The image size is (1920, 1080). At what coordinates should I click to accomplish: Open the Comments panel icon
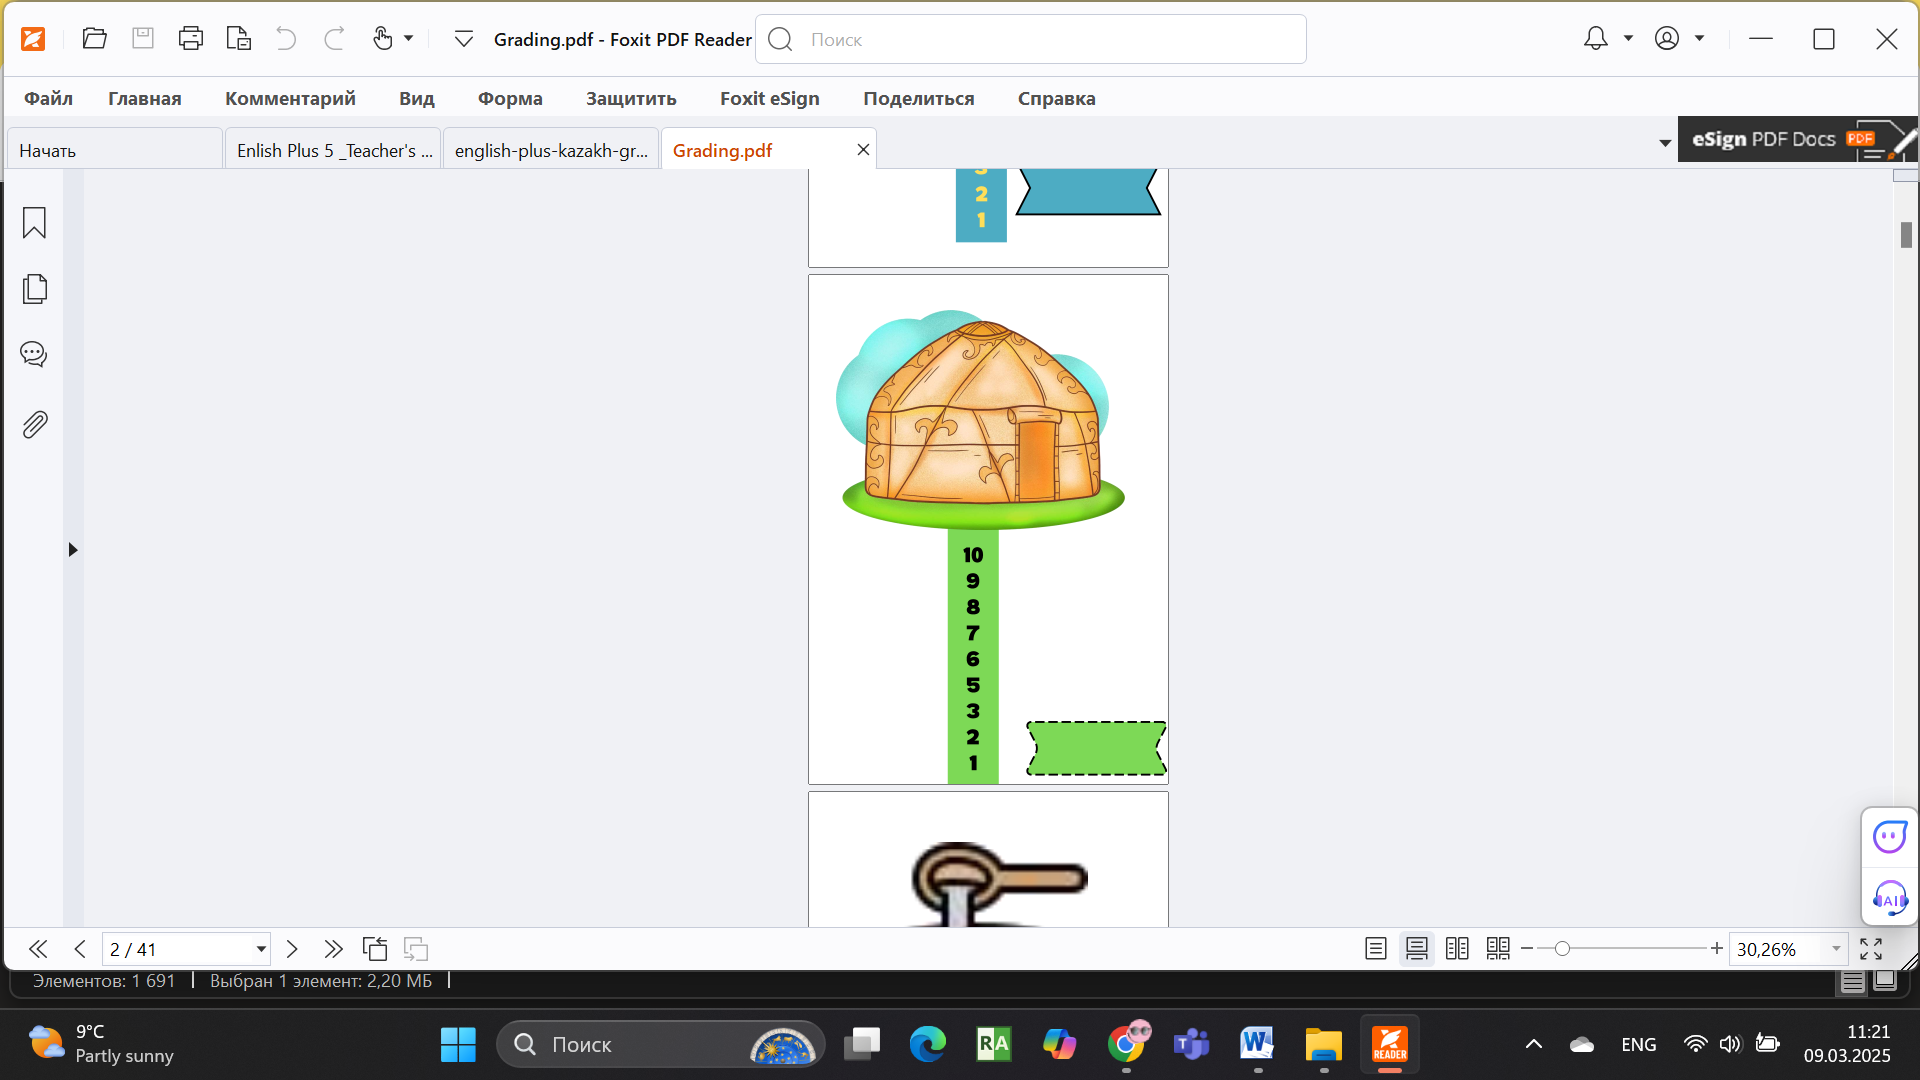[34, 354]
